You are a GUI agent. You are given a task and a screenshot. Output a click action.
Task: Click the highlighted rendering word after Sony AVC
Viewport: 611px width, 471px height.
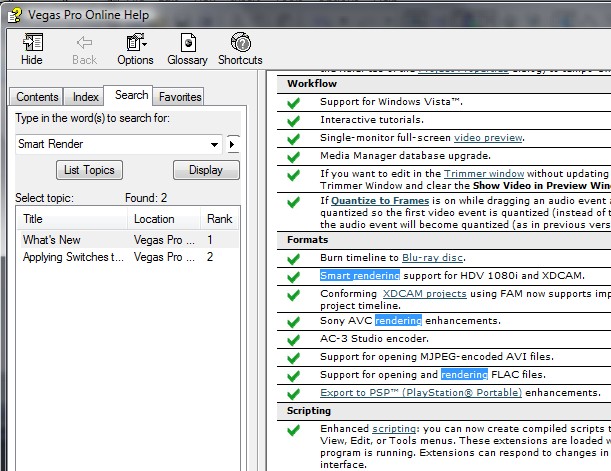(398, 321)
